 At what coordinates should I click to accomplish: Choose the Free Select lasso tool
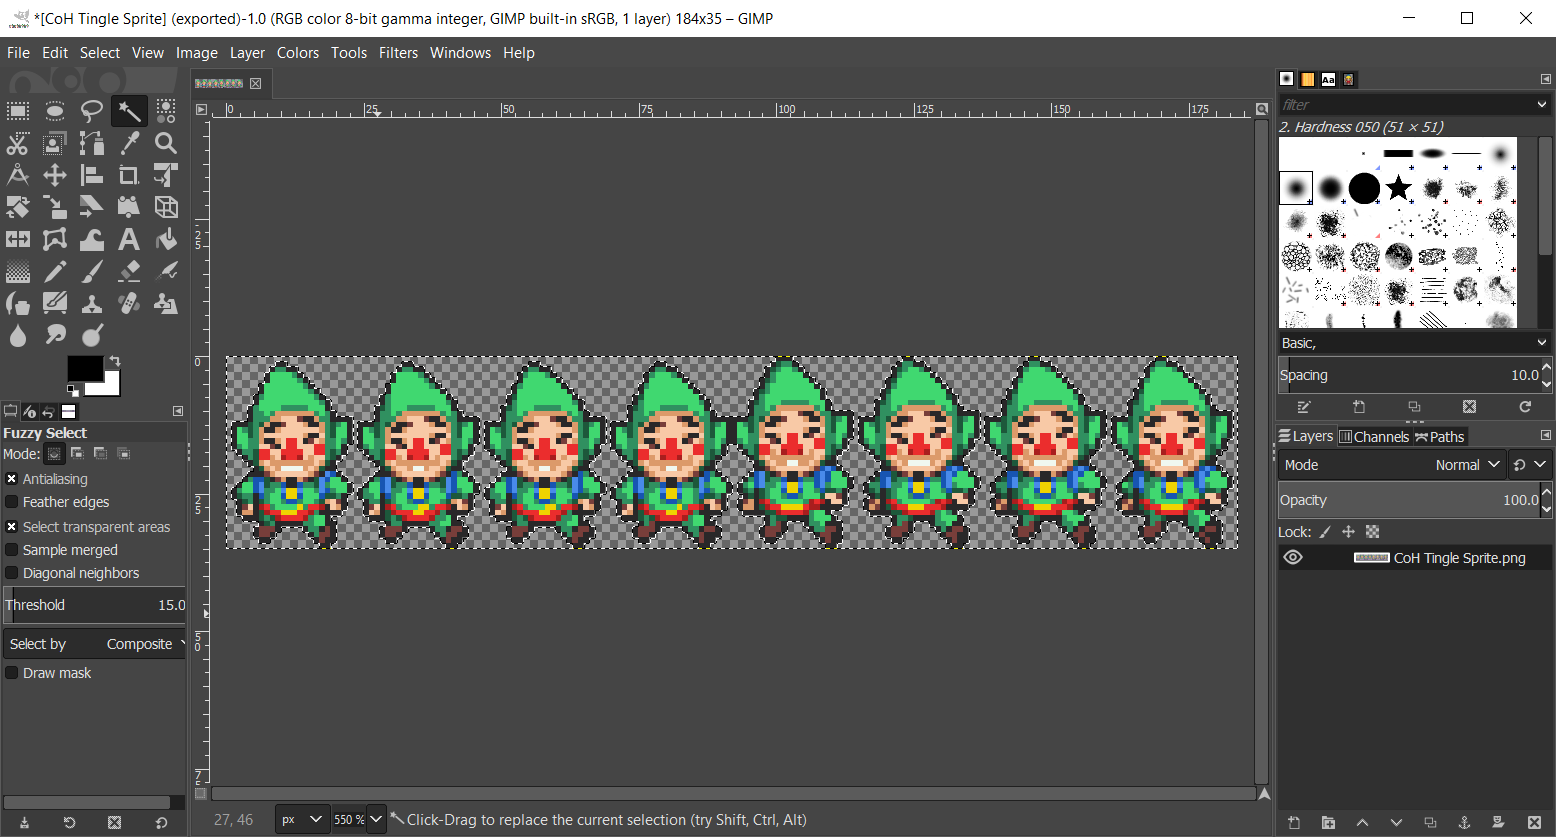[92, 111]
